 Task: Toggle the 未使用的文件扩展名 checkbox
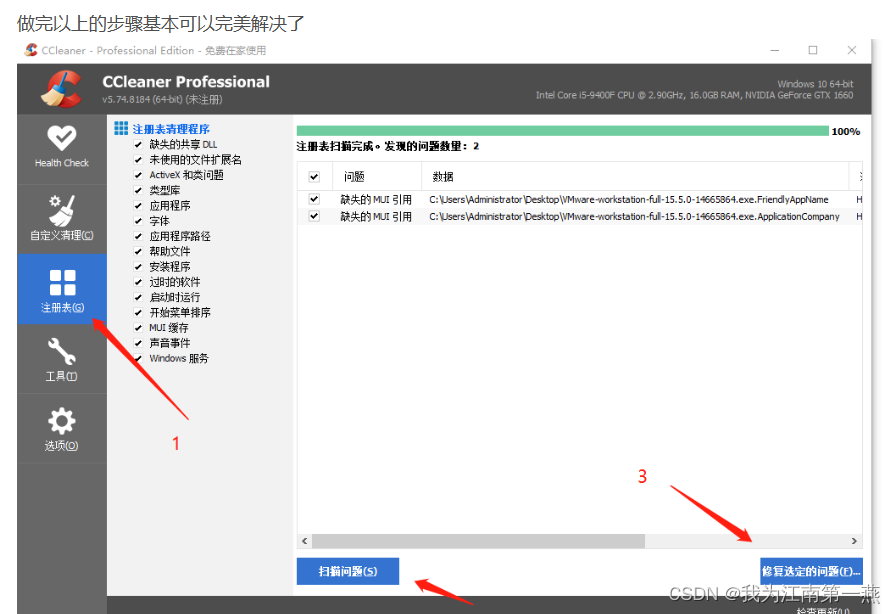[x=138, y=160]
